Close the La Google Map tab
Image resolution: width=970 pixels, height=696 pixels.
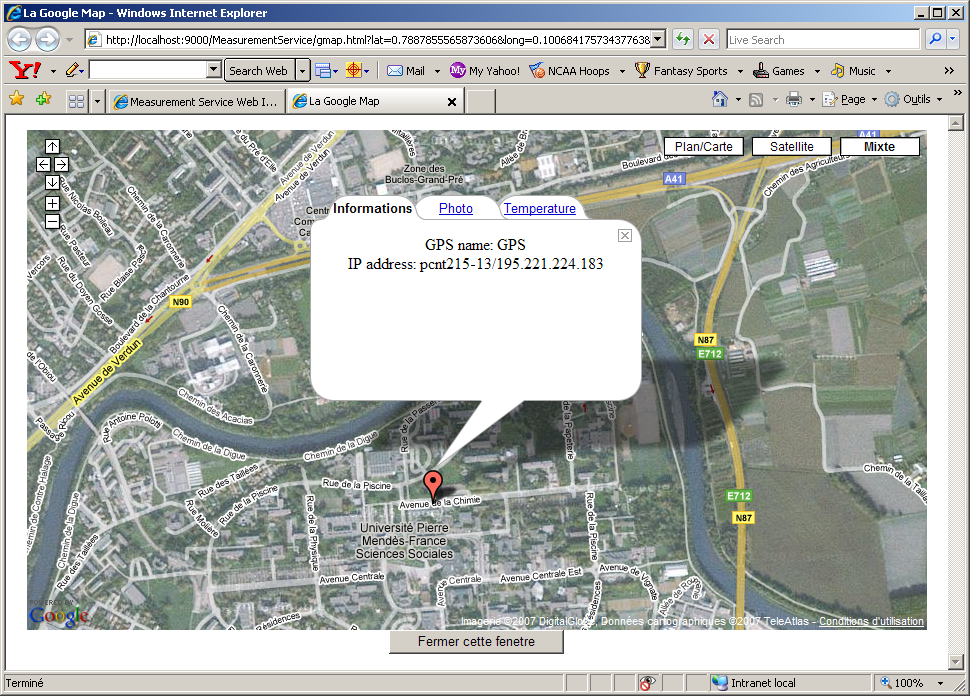click(x=452, y=102)
